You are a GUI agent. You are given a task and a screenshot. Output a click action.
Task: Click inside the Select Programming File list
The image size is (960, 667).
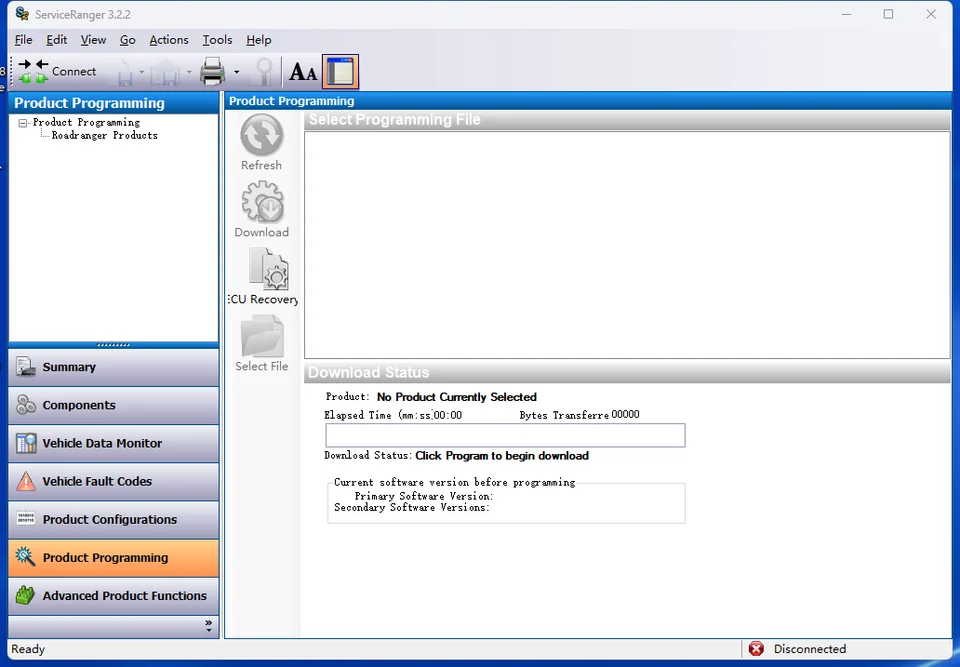(x=627, y=245)
